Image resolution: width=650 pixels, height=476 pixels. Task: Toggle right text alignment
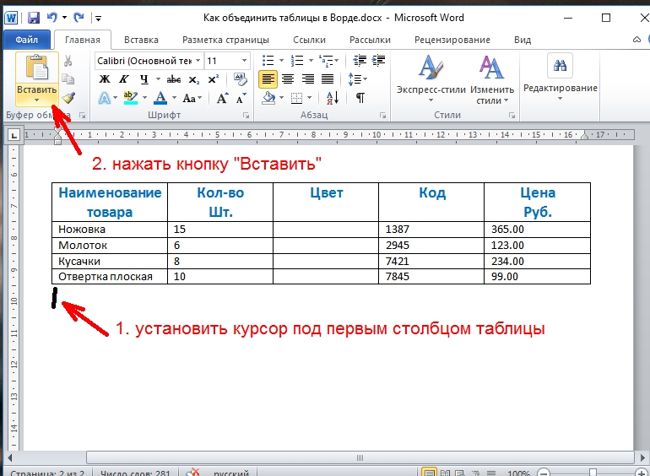pyautogui.click(x=308, y=79)
